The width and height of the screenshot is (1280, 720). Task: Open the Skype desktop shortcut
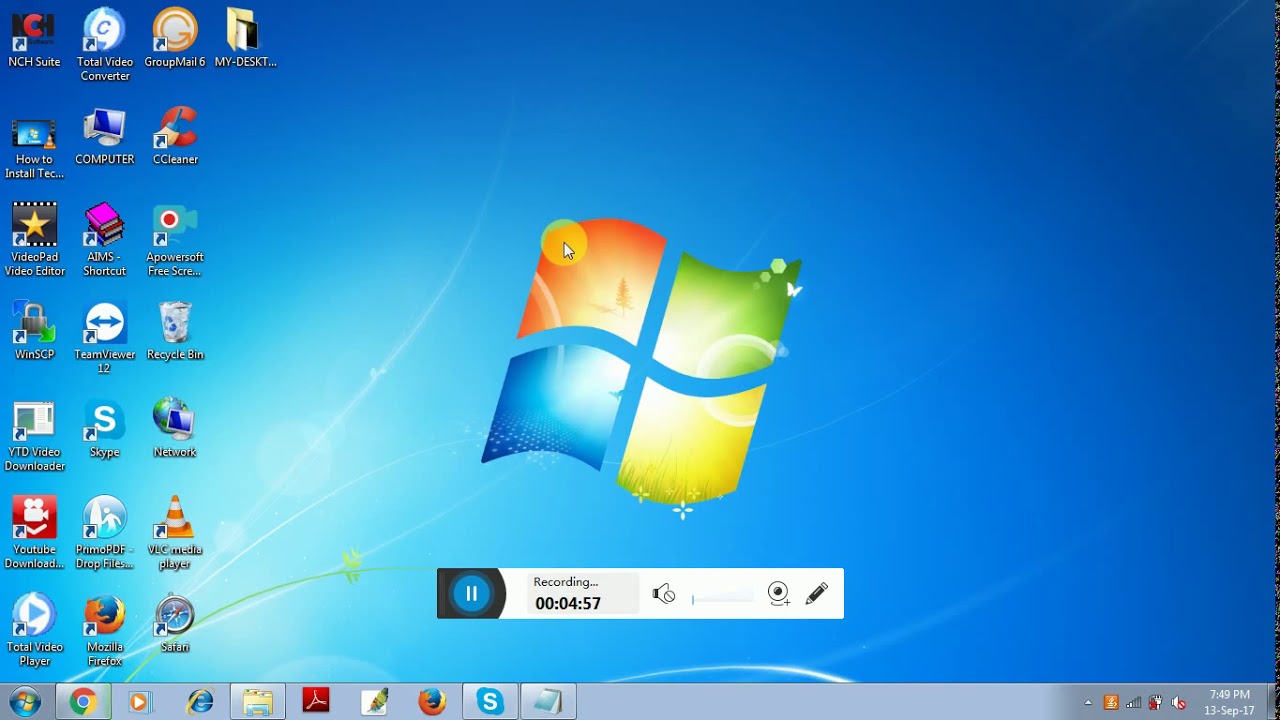(105, 428)
